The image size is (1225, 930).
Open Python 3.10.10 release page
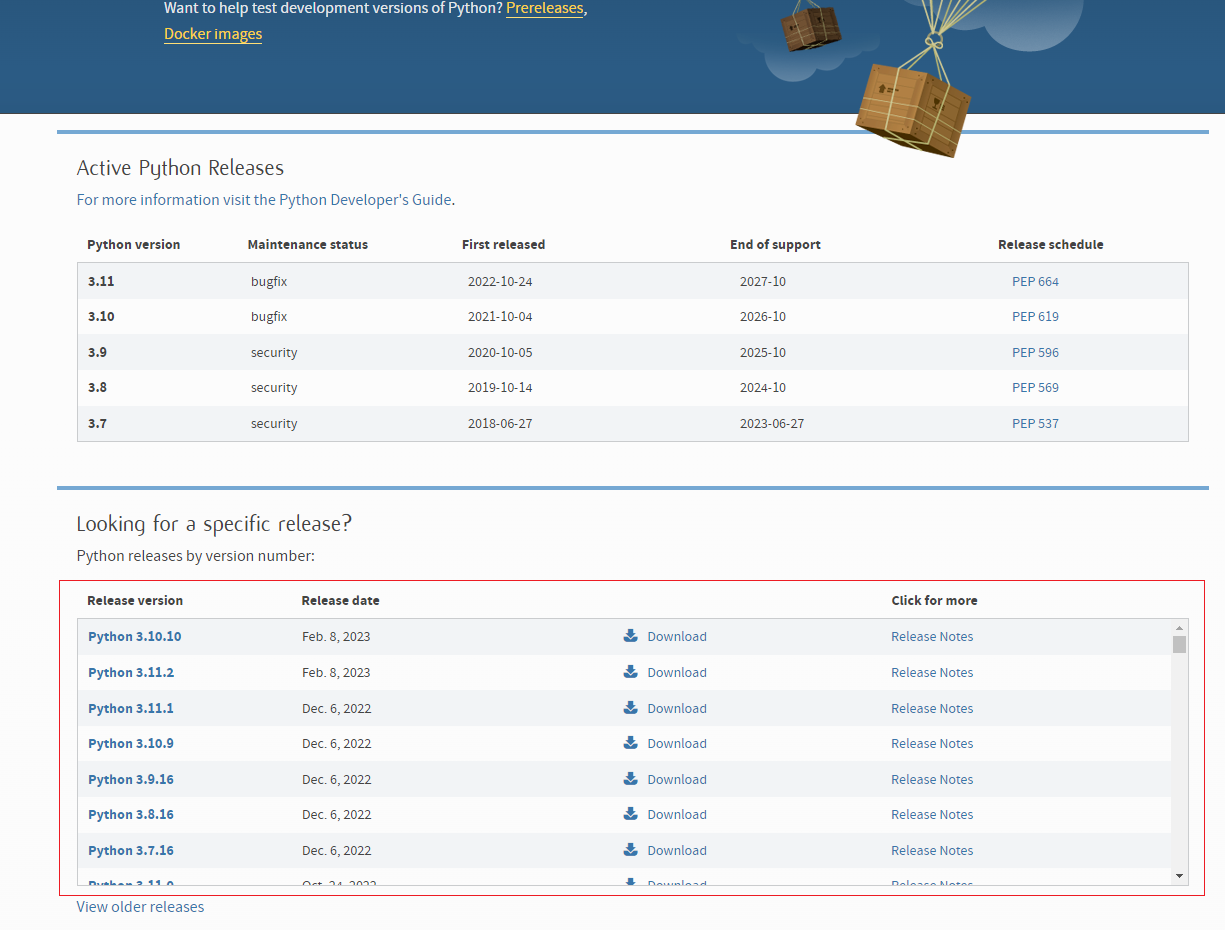[135, 637]
